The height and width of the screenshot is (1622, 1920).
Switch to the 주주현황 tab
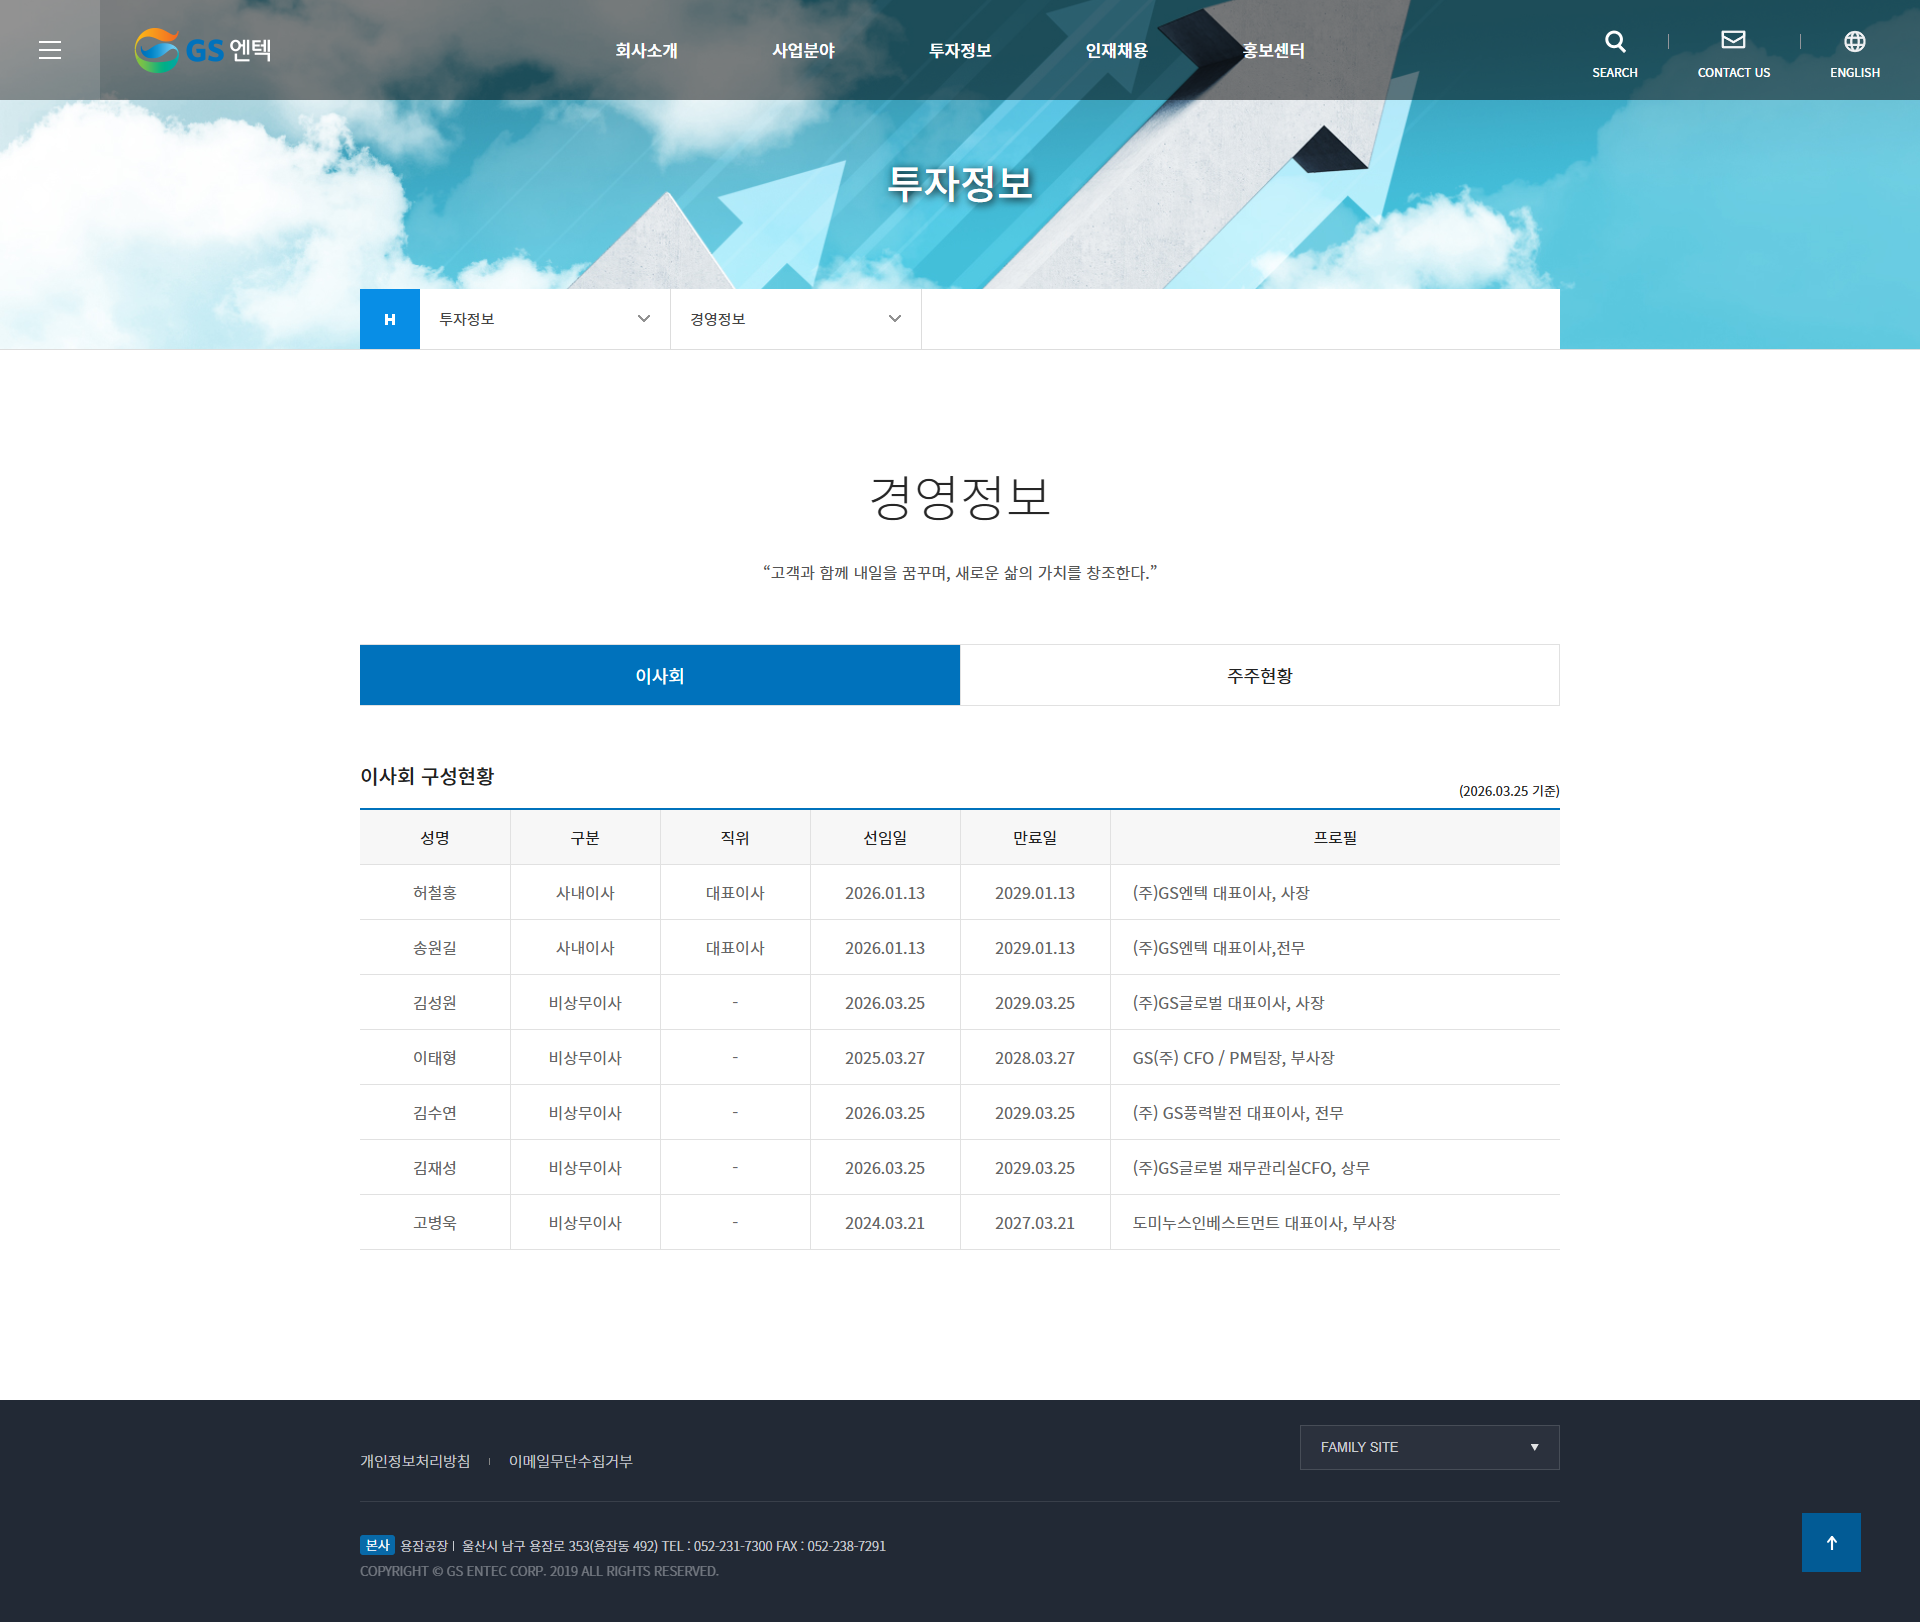[x=1259, y=676]
